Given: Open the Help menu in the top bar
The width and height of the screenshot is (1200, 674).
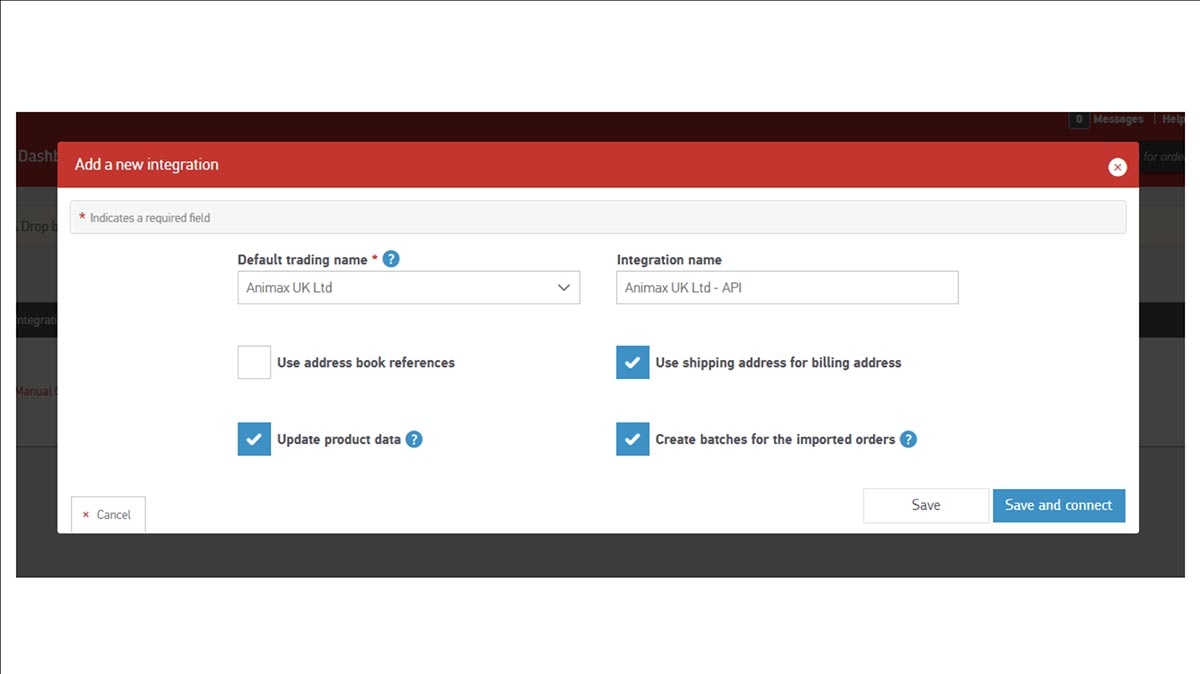Looking at the screenshot, I should [1172, 119].
